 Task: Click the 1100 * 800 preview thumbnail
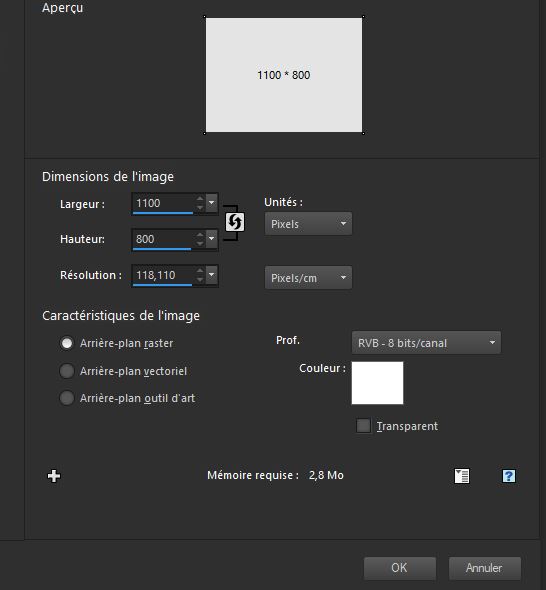[284, 75]
